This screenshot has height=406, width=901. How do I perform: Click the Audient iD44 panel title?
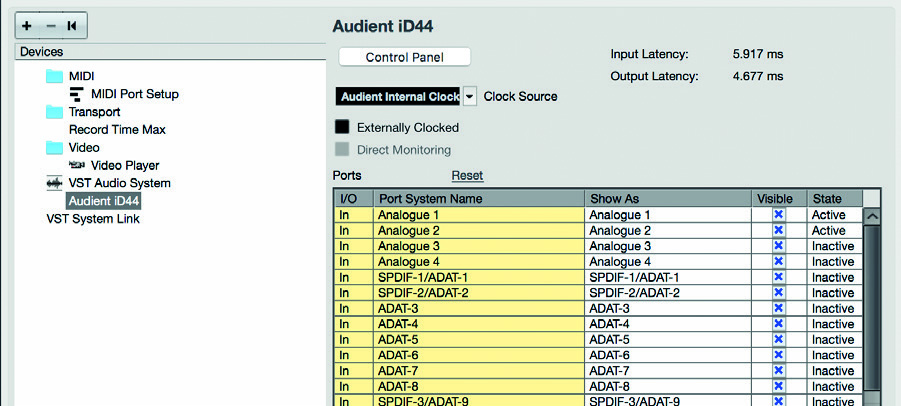(382, 26)
